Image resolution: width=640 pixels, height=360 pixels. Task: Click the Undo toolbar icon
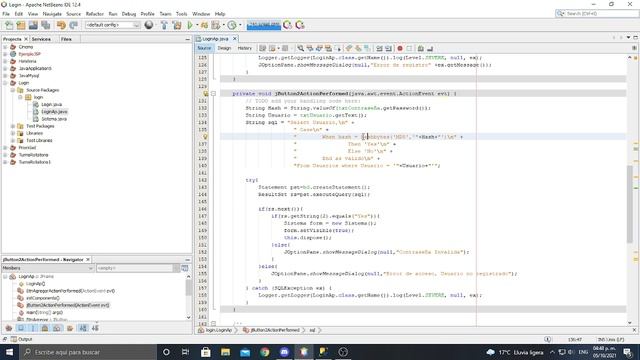[61, 25]
